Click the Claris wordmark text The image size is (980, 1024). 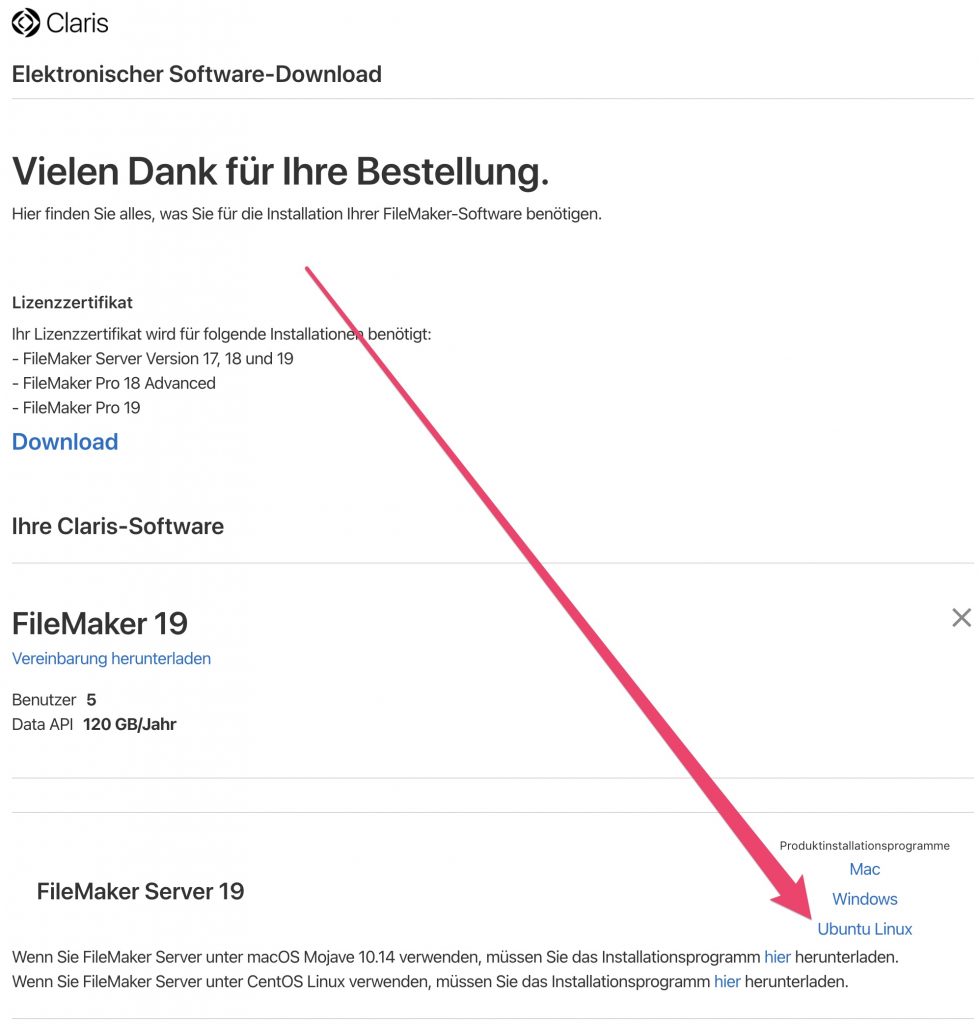[77, 24]
